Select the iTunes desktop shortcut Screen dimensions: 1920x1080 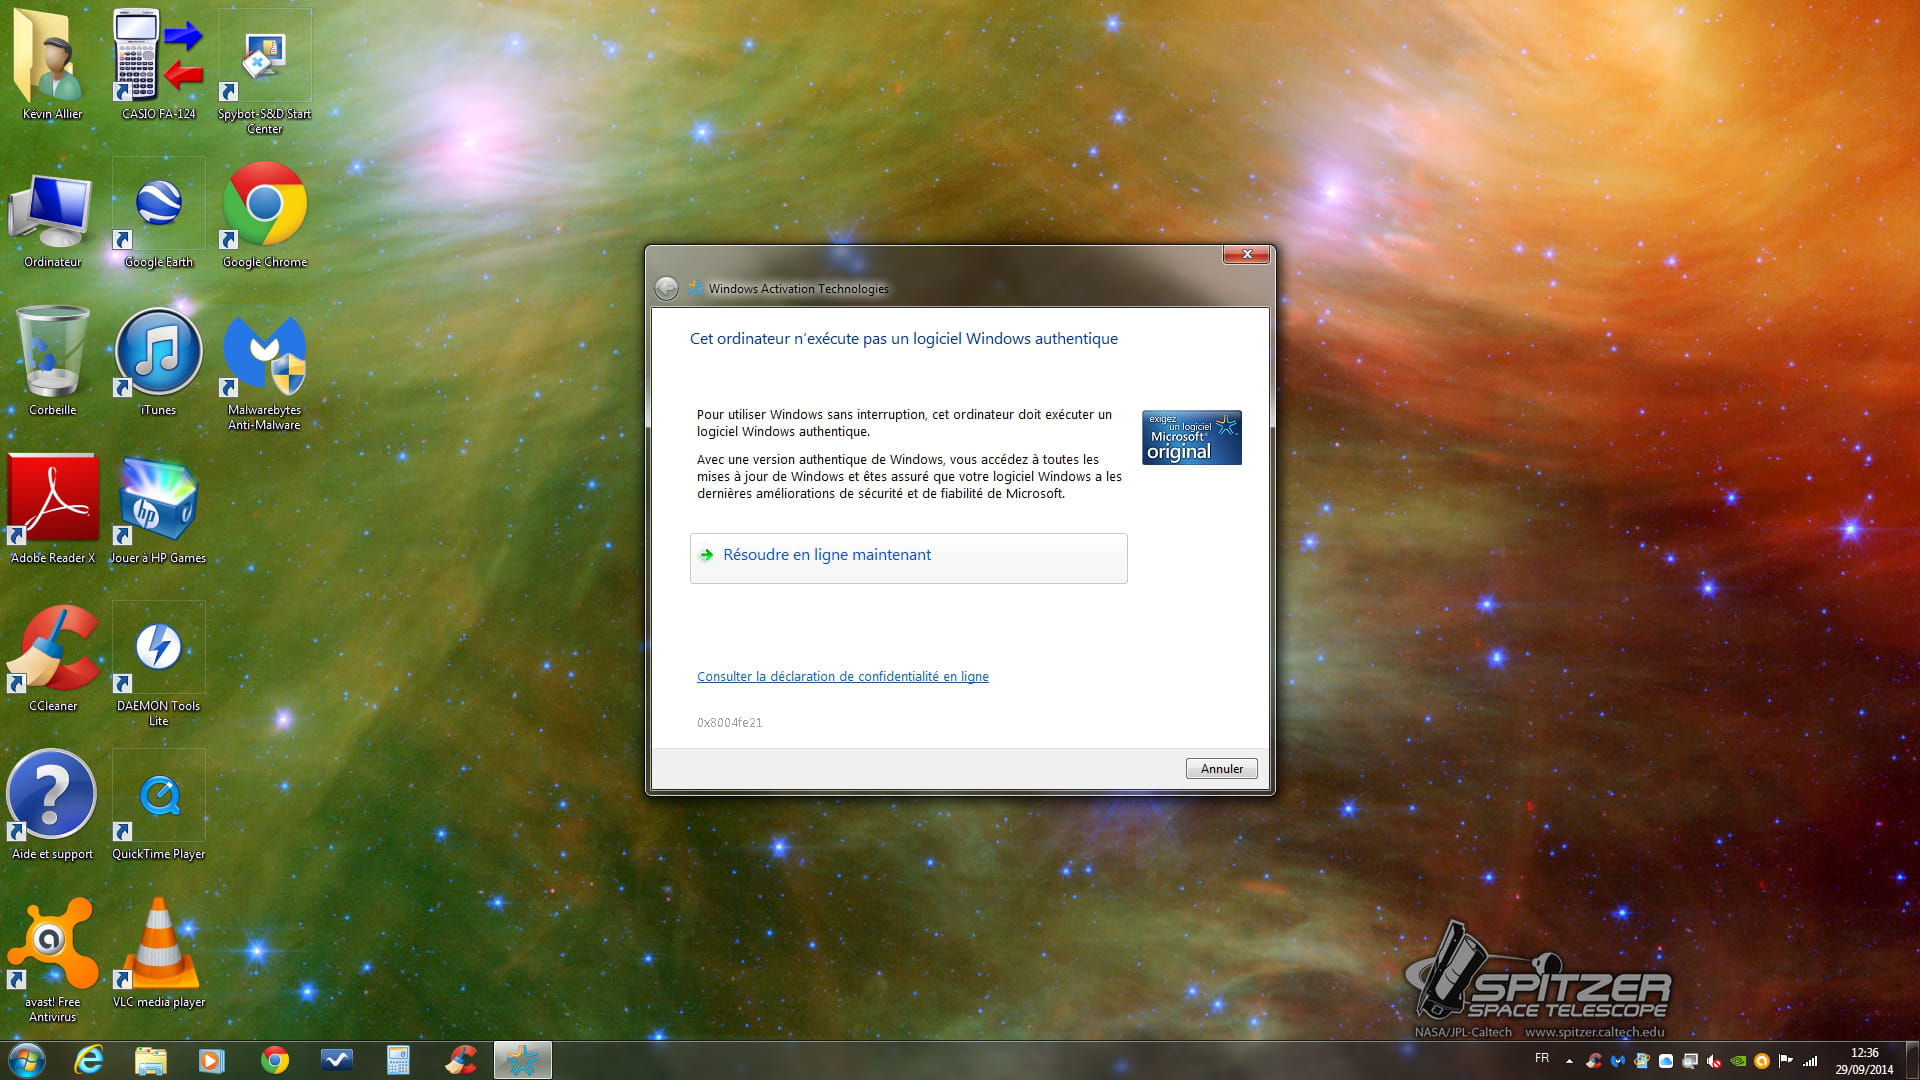[158, 362]
